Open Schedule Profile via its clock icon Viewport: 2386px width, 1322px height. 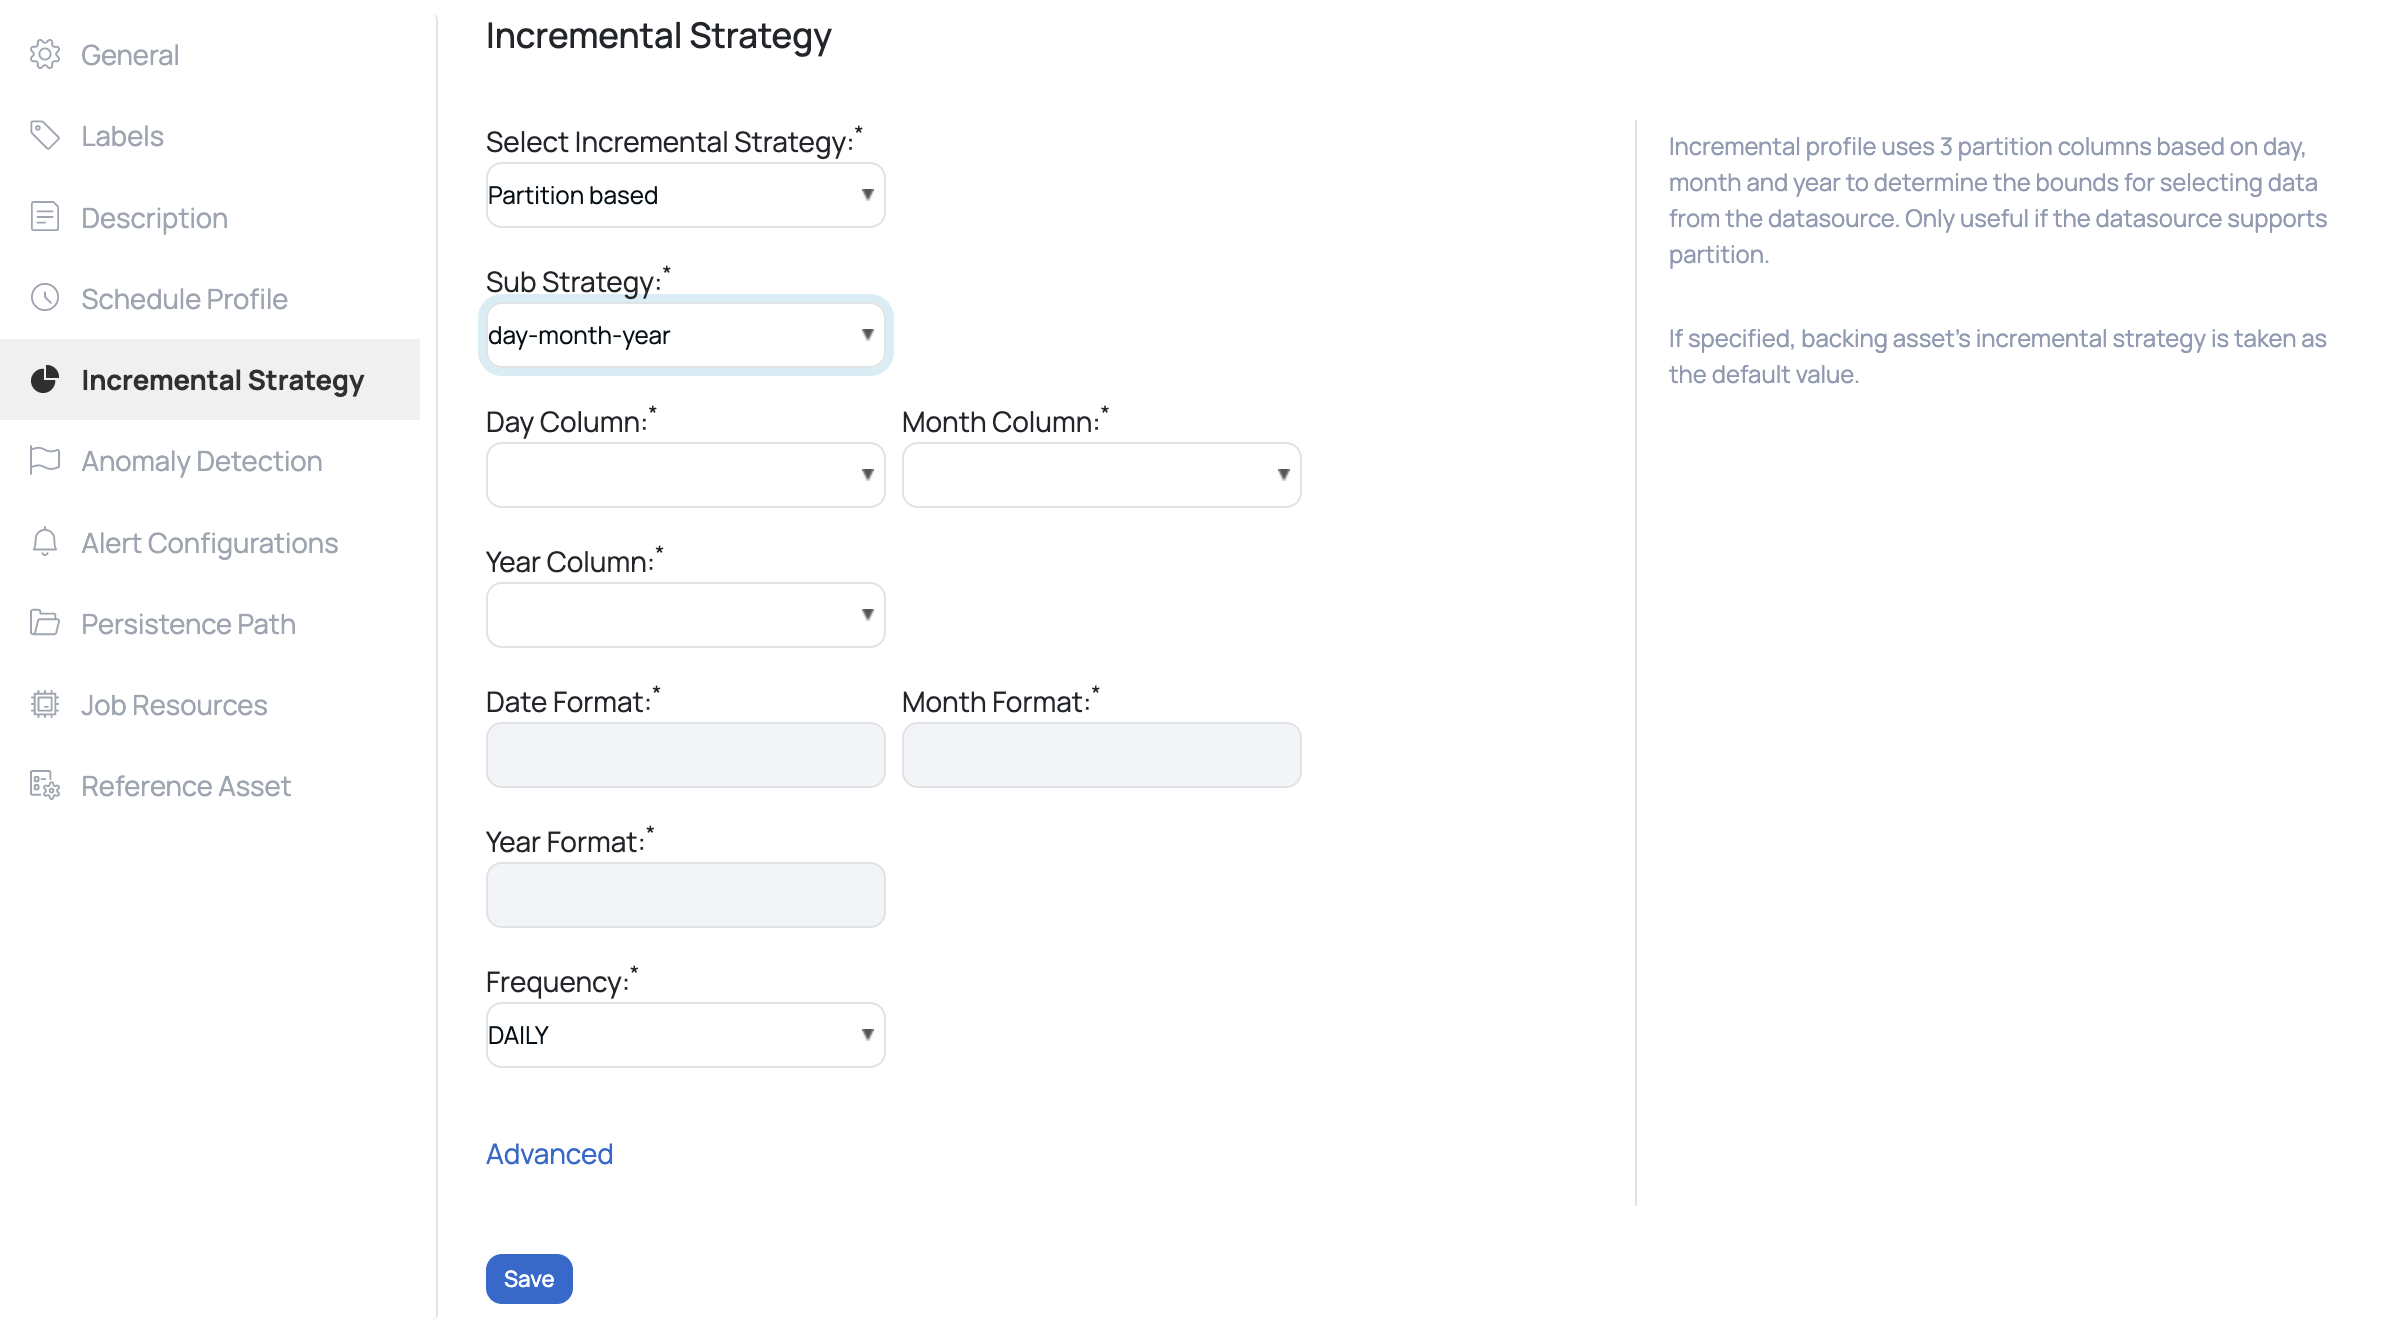click(45, 298)
